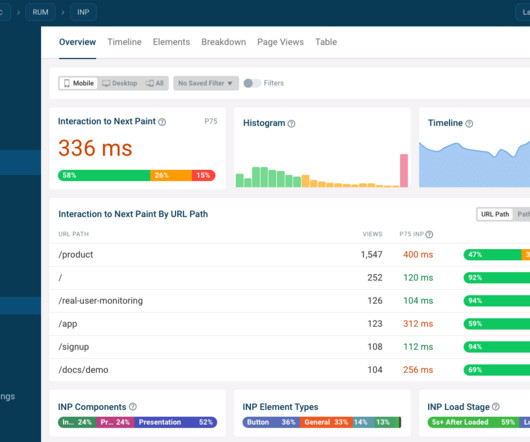Select the Overview tab
This screenshot has width=530, height=442.
(77, 42)
